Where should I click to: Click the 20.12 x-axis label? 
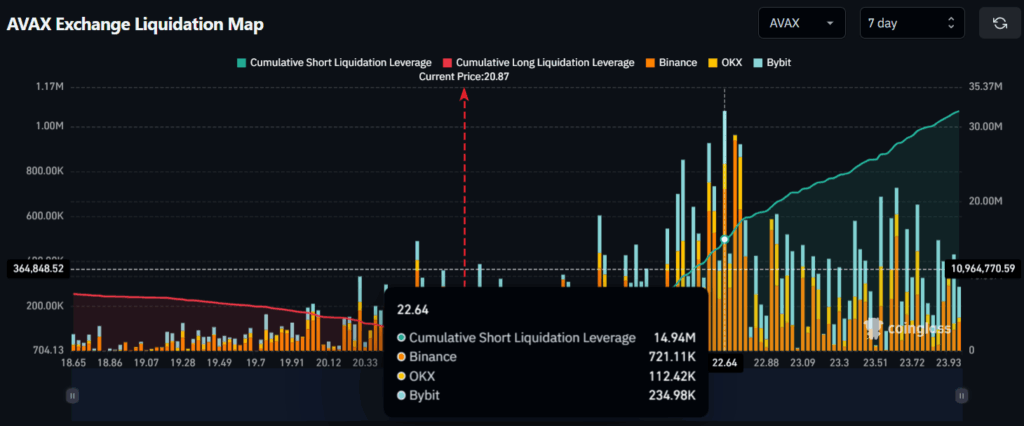(x=327, y=363)
